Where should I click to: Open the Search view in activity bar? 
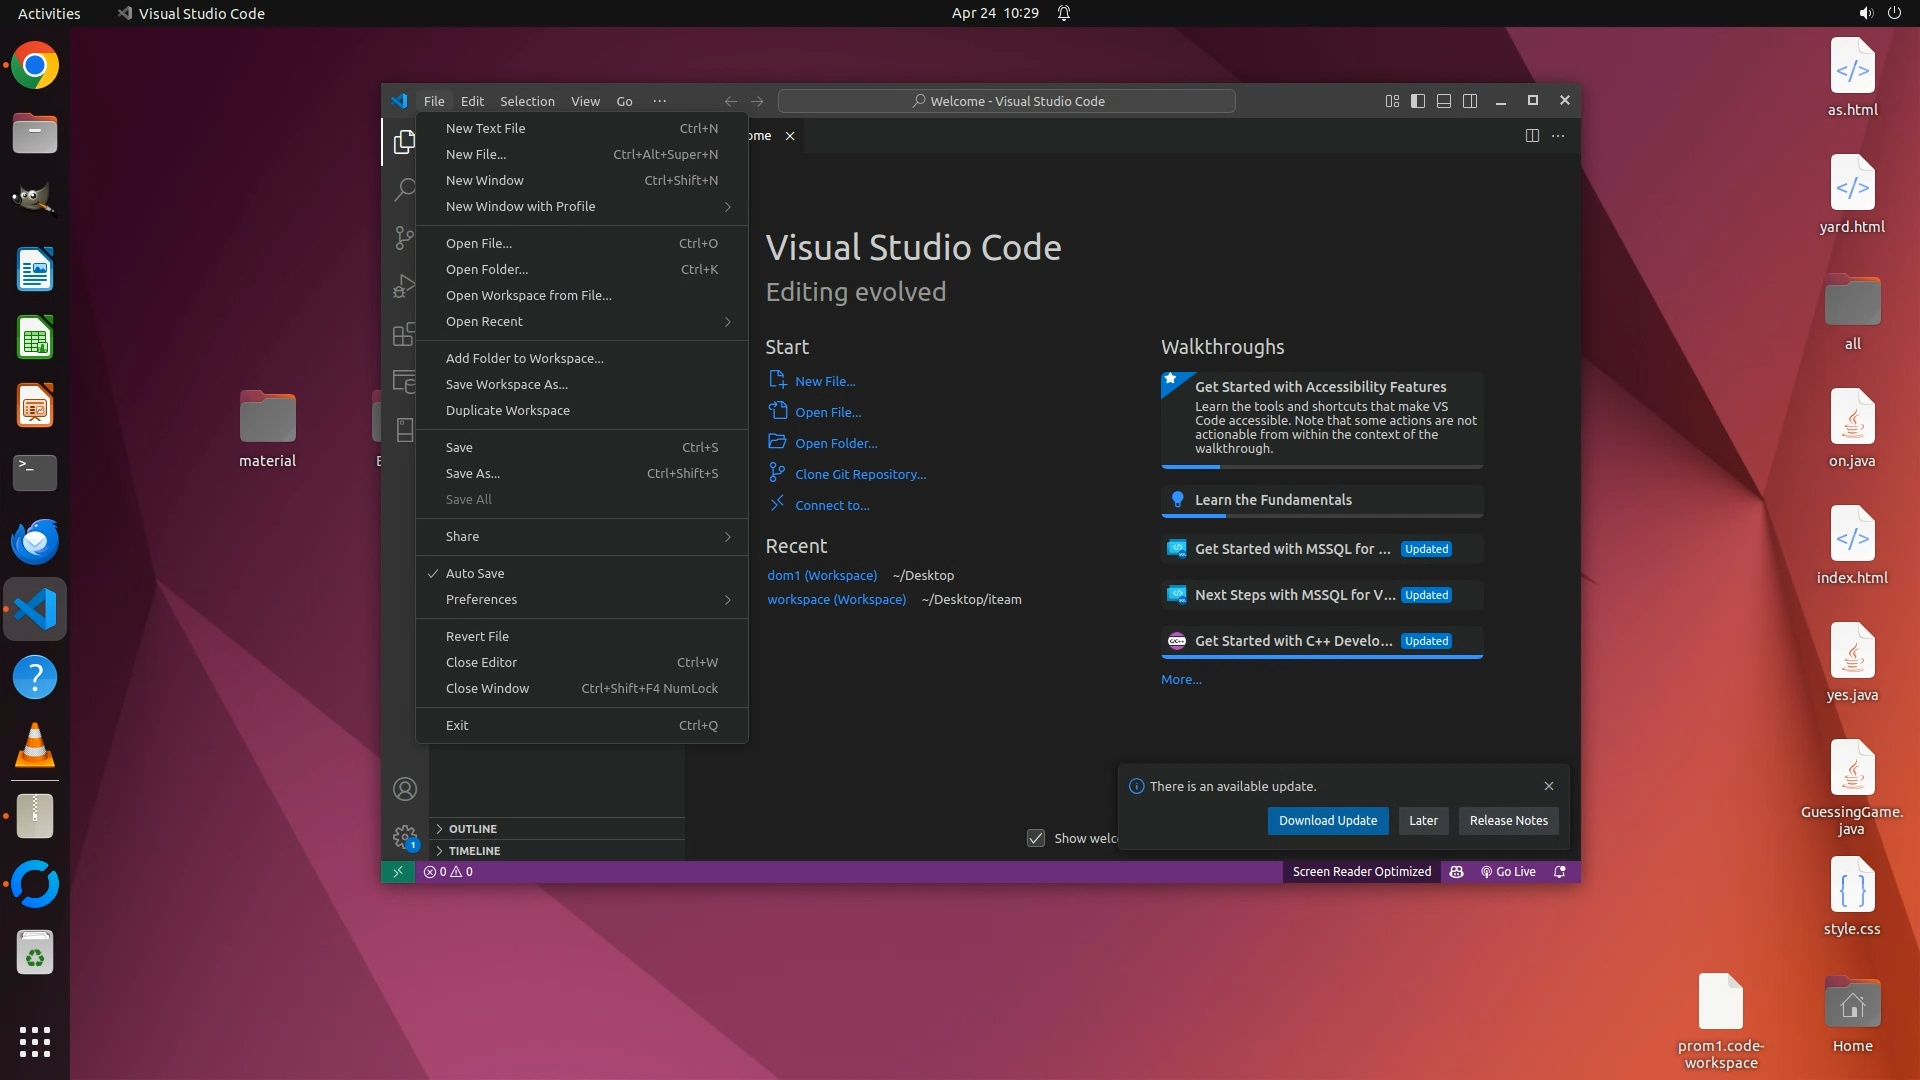click(x=404, y=189)
